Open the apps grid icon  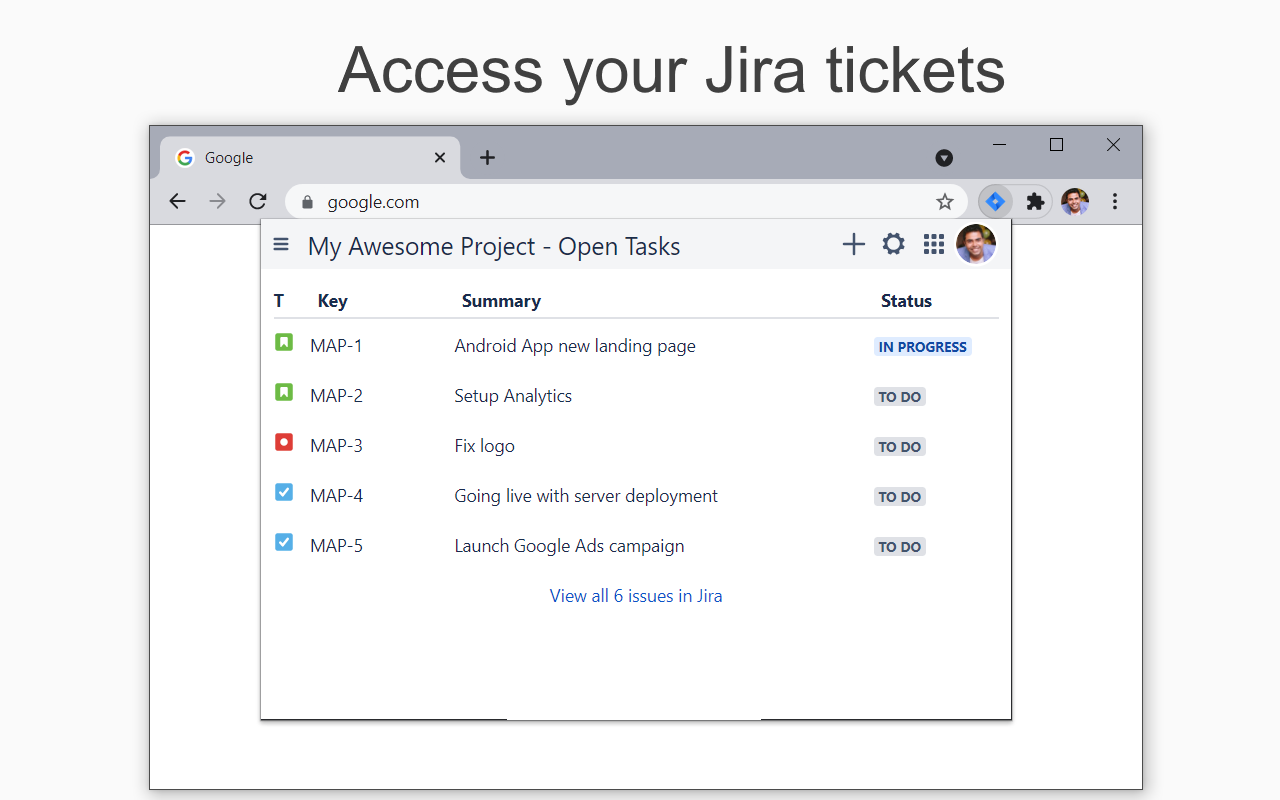[x=934, y=244]
